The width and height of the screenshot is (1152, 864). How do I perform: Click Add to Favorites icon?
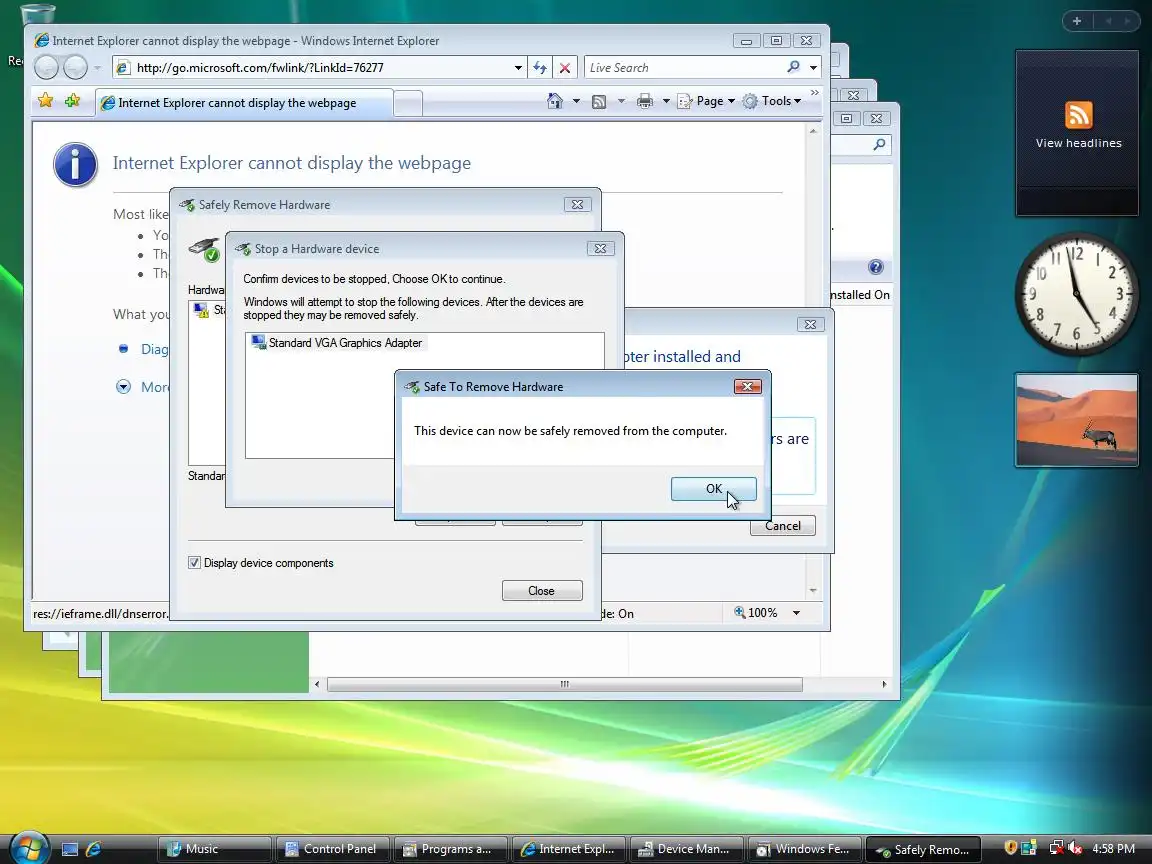click(72, 101)
